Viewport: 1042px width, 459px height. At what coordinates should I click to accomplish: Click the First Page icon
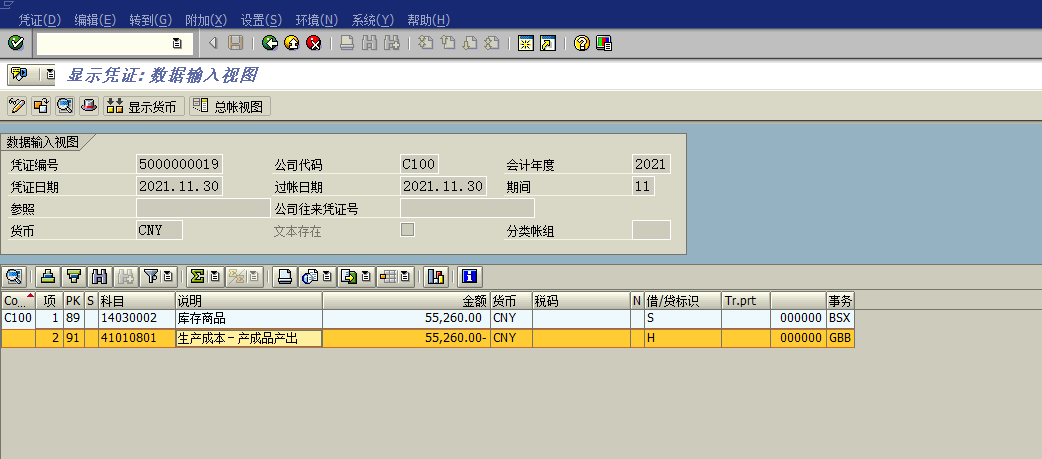tap(425, 43)
